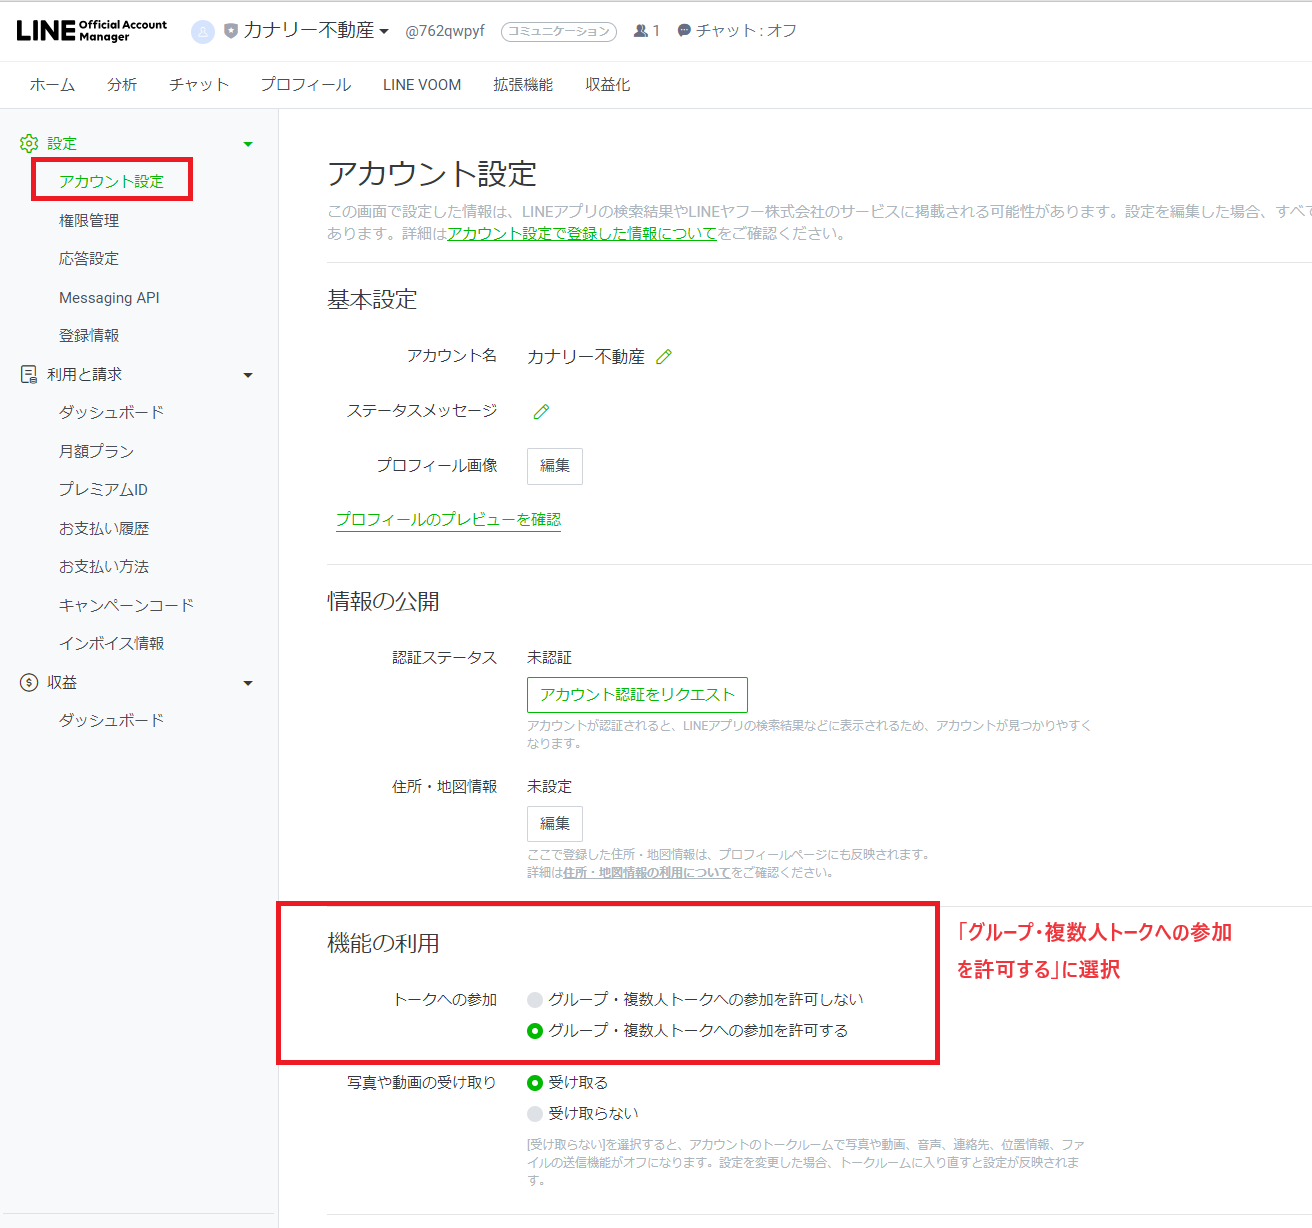Viewport: 1312px width, 1228px height.
Task: Select グループ・複数人トークへの参加を許可しない
Action: click(535, 1000)
